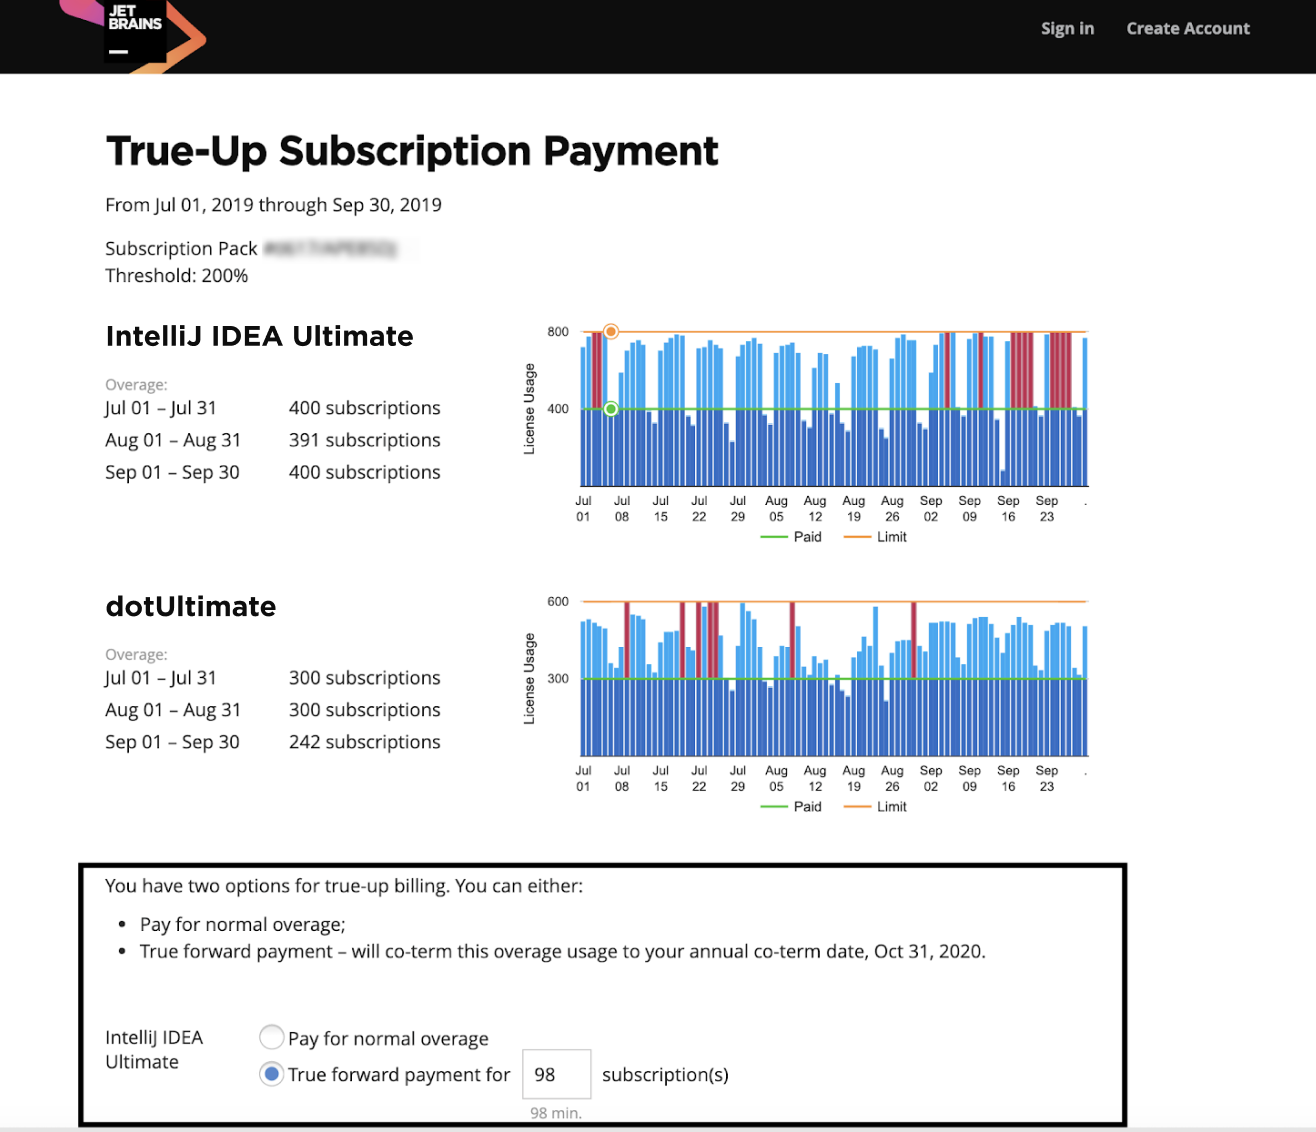Click the License Usage axis title on dotUltimate chart
Image resolution: width=1316 pixels, height=1132 pixels.
(x=530, y=679)
